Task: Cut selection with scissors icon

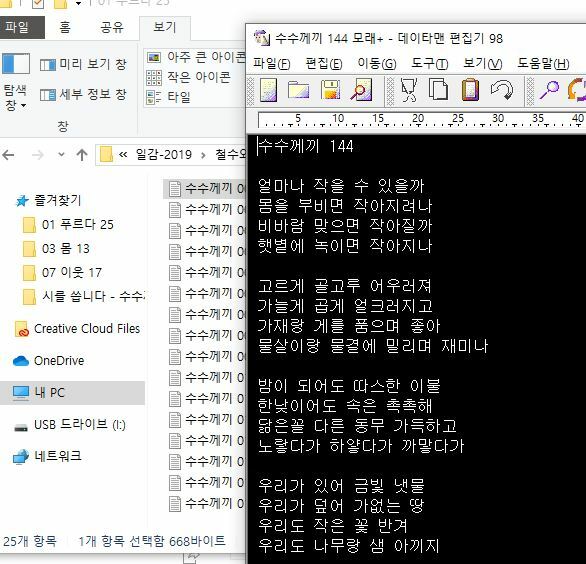Action: [x=408, y=90]
